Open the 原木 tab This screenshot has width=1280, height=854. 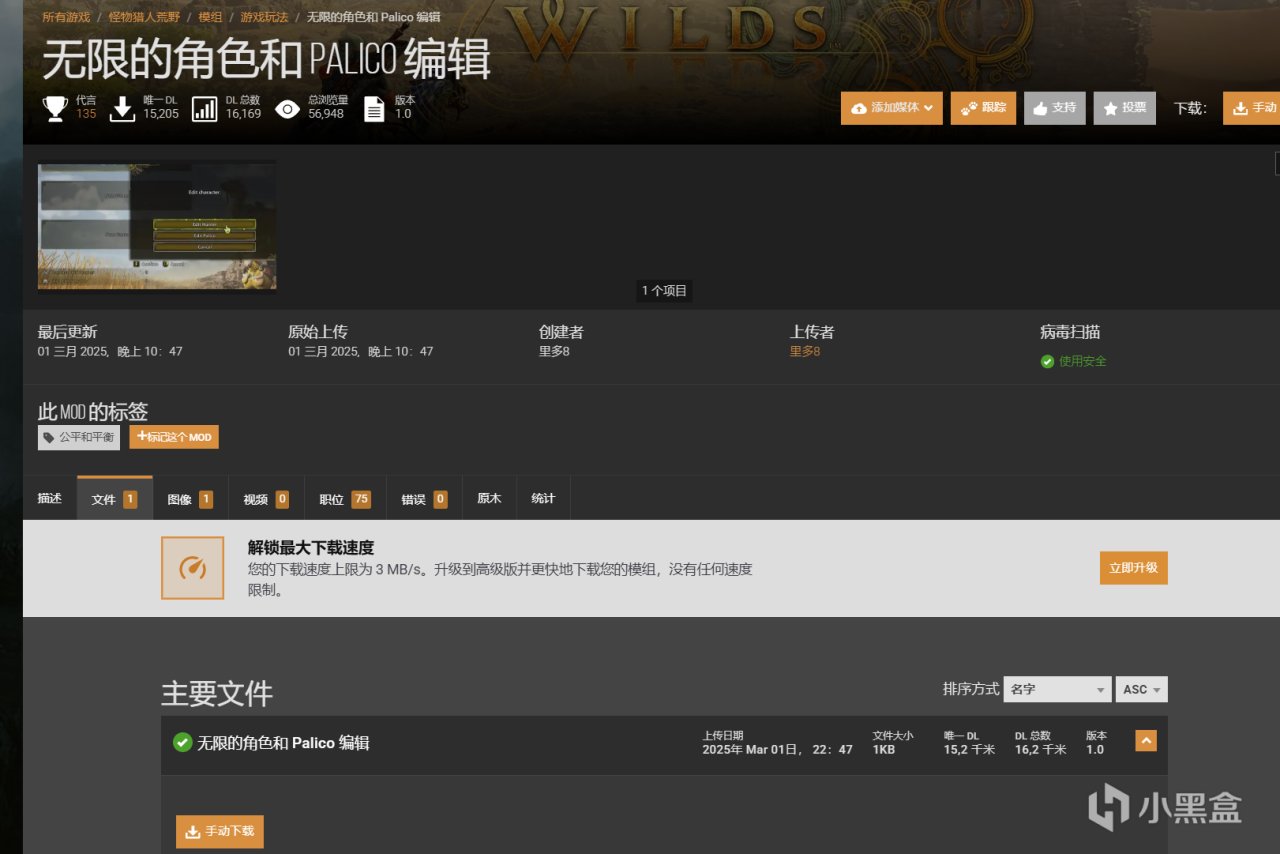[489, 498]
